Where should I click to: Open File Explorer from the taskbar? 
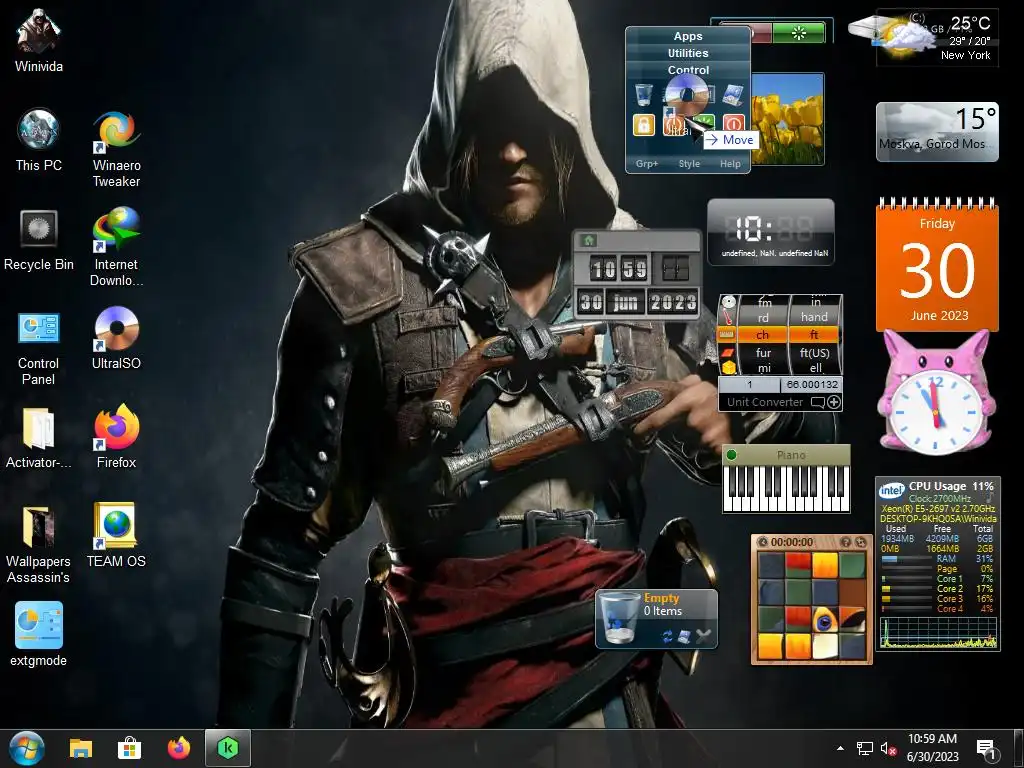[81, 748]
